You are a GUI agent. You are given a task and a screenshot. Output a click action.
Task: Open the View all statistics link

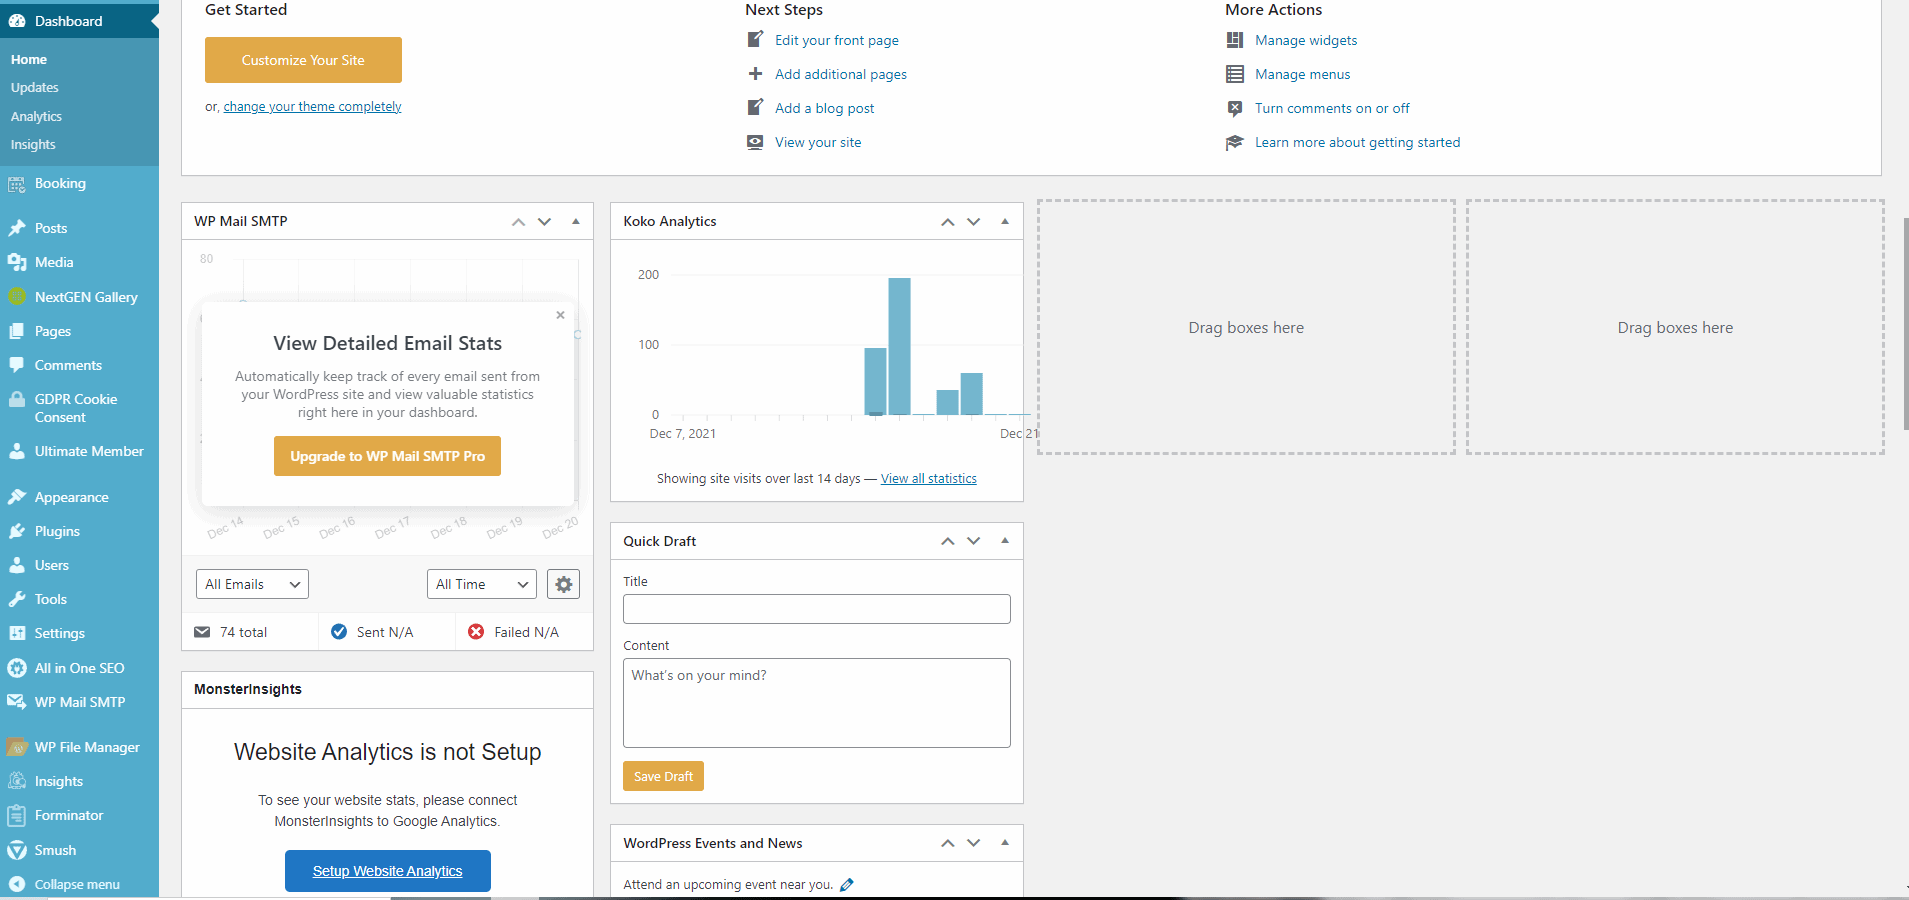tap(928, 478)
